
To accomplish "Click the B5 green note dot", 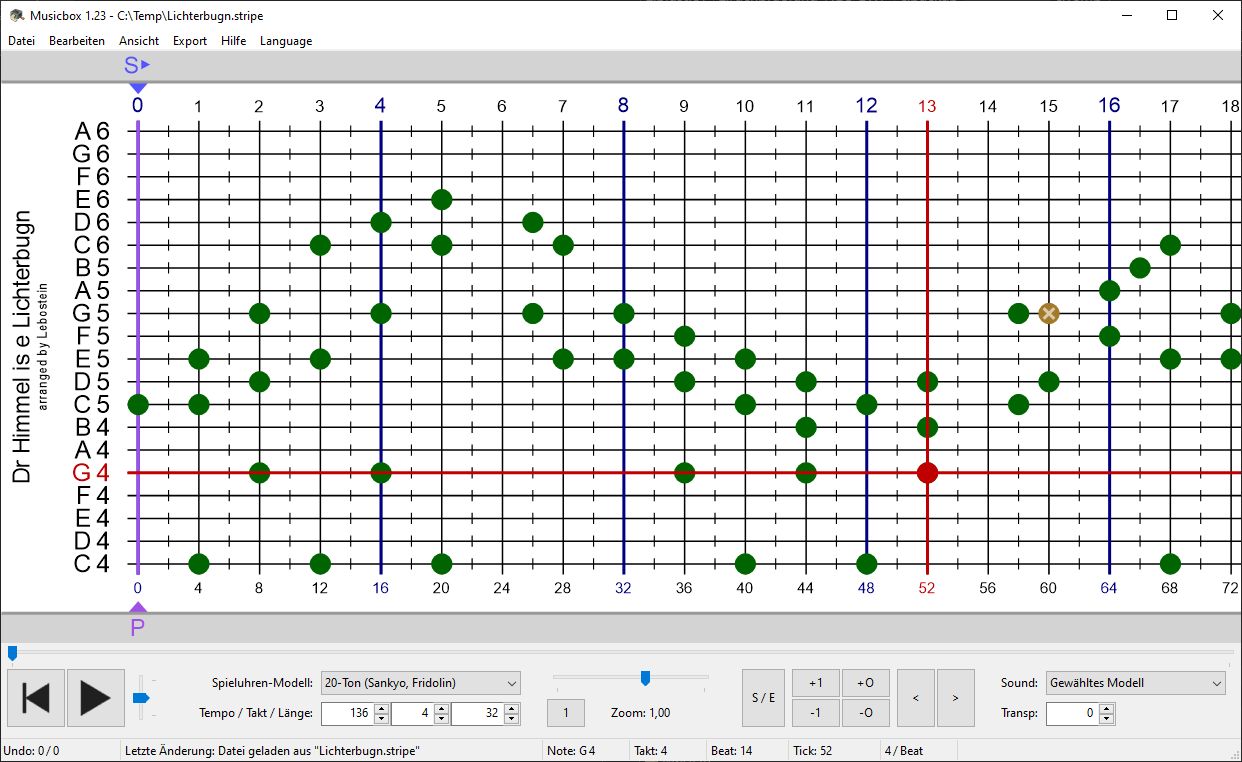I will tap(1139, 268).
